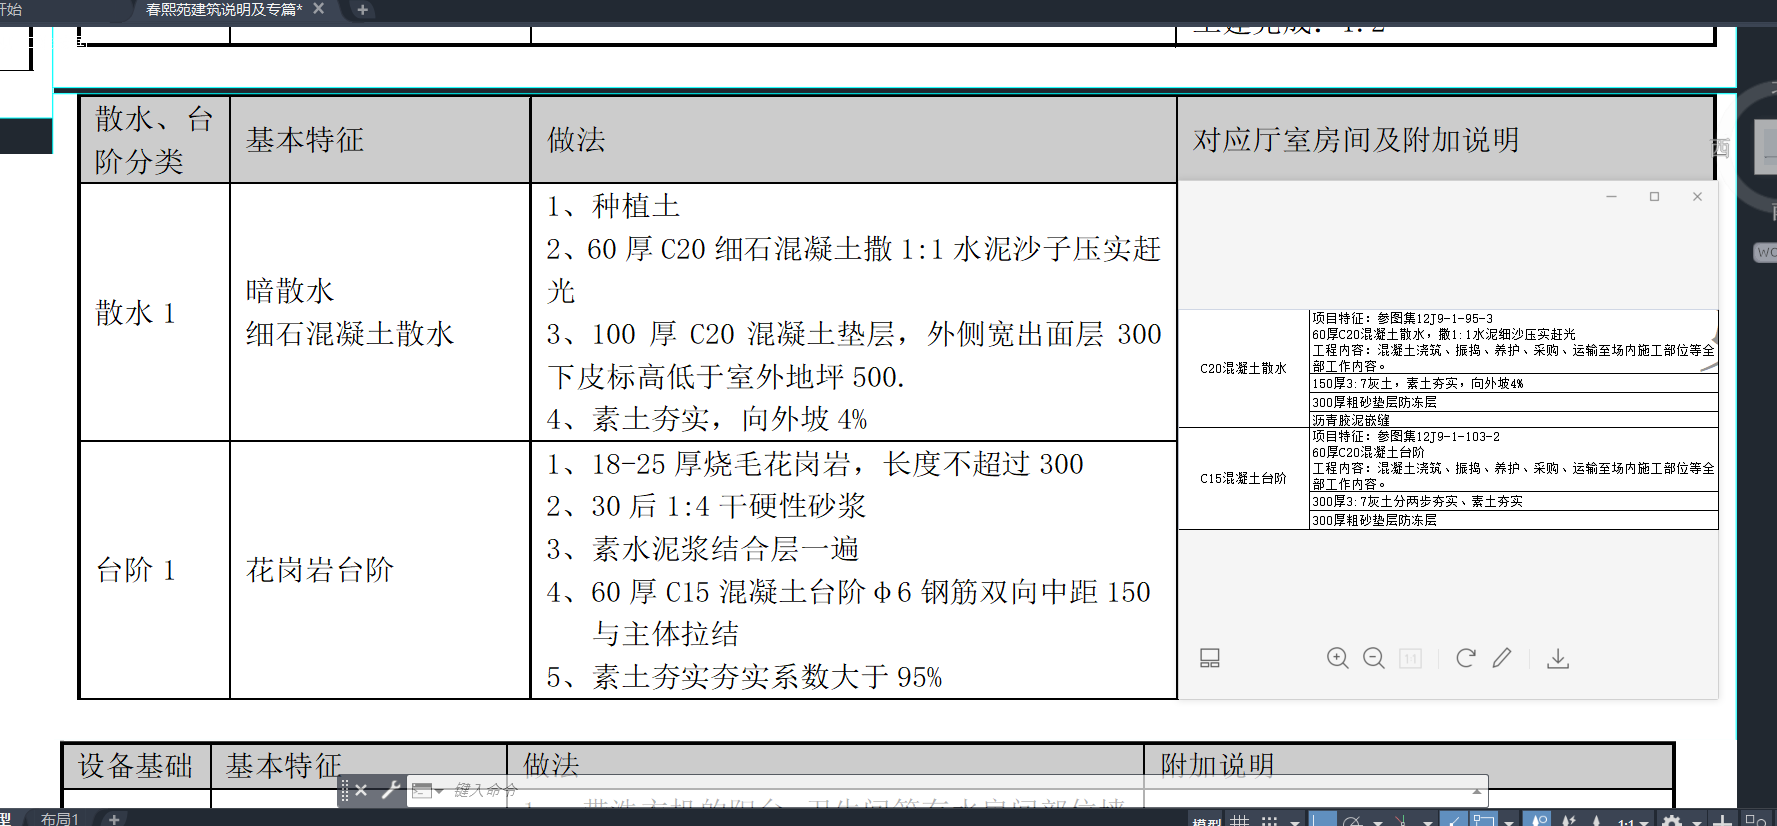
Task: Click 素水泥浆结合层一遍 line
Action: (703, 549)
